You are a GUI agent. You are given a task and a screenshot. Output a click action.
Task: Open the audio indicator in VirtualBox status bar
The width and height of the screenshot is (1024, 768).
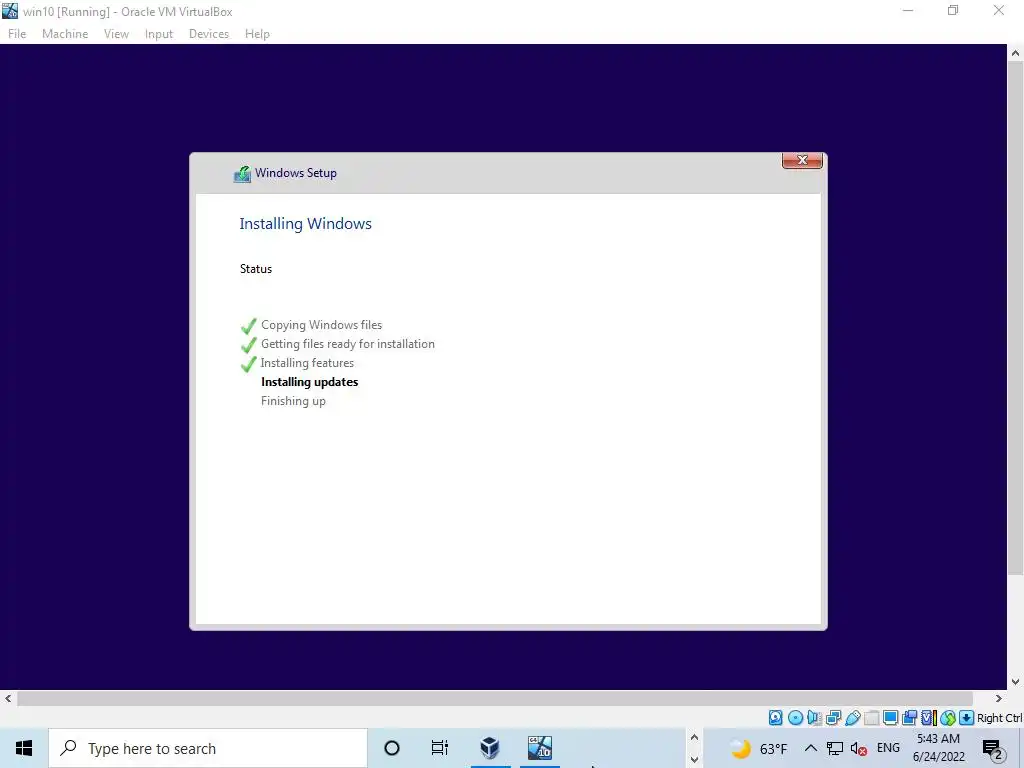pyautogui.click(x=814, y=718)
